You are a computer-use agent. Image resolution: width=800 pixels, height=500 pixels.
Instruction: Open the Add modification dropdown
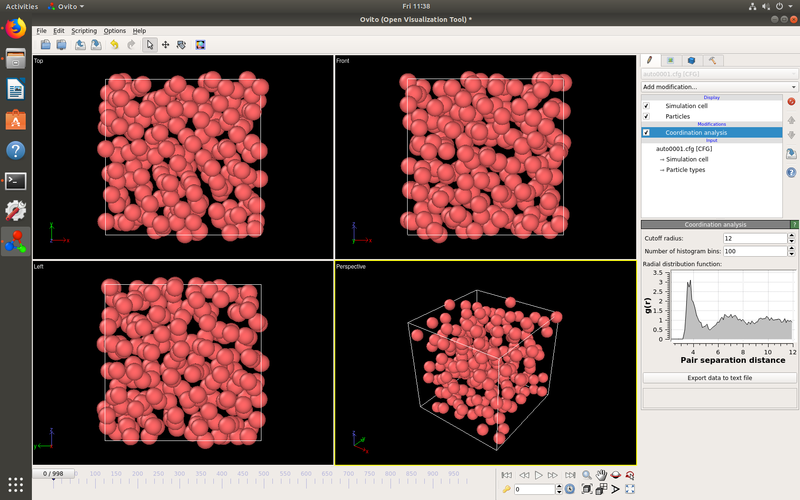coord(719,87)
